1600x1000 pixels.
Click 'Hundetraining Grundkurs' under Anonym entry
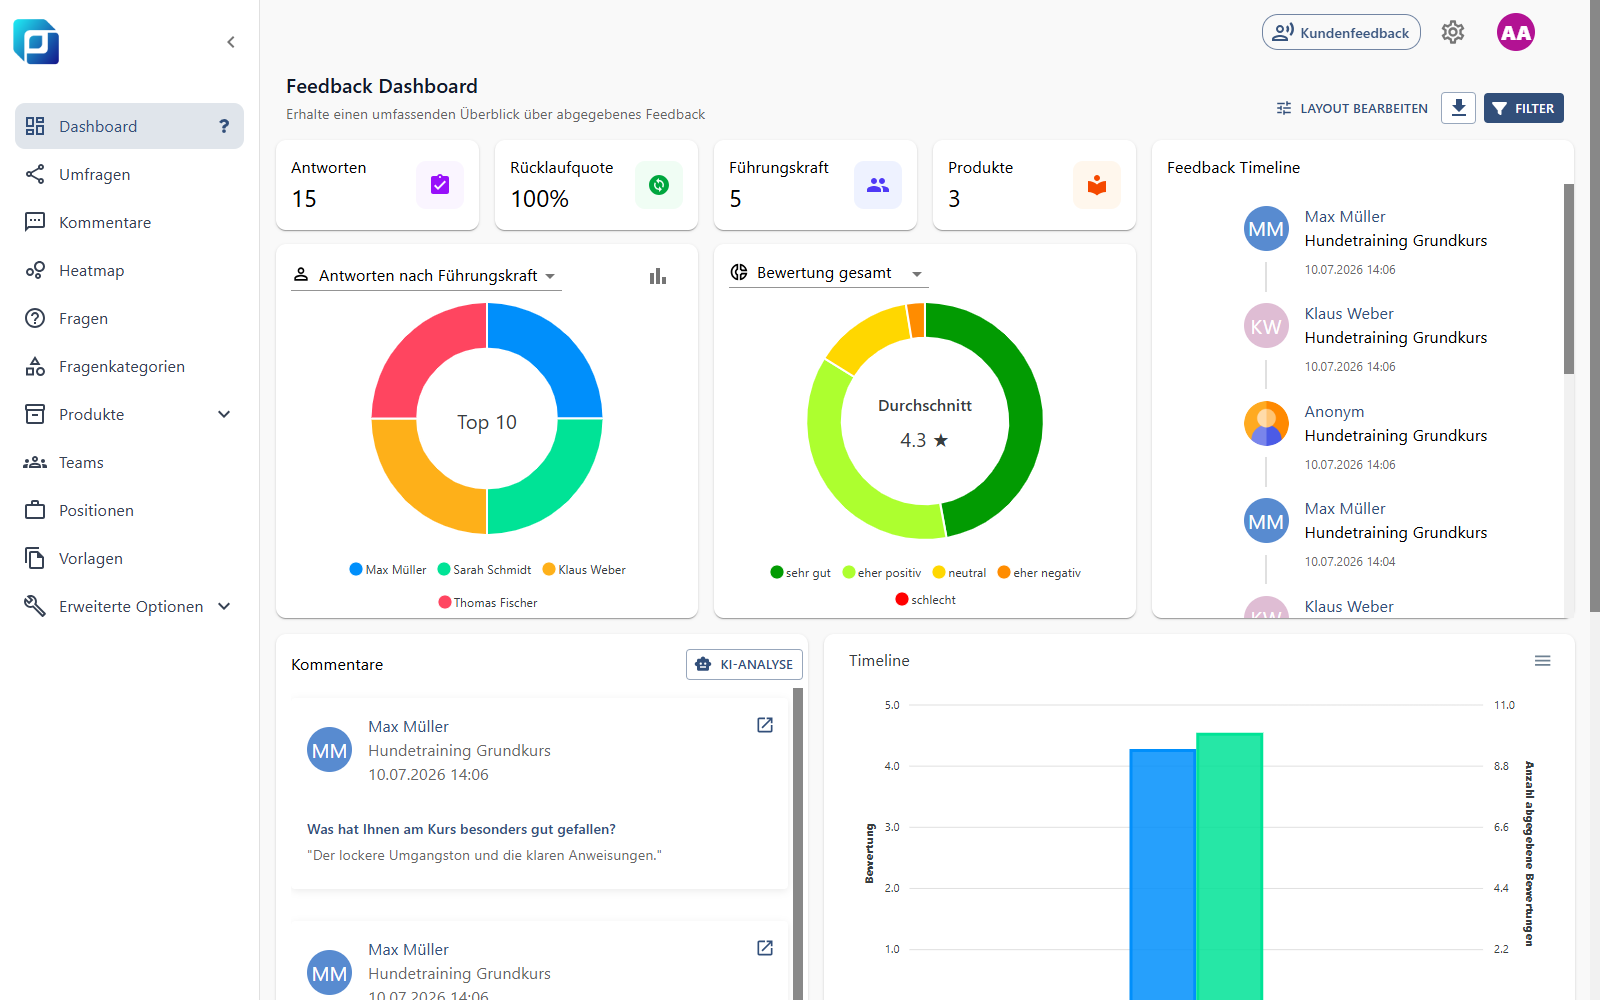click(x=1395, y=435)
